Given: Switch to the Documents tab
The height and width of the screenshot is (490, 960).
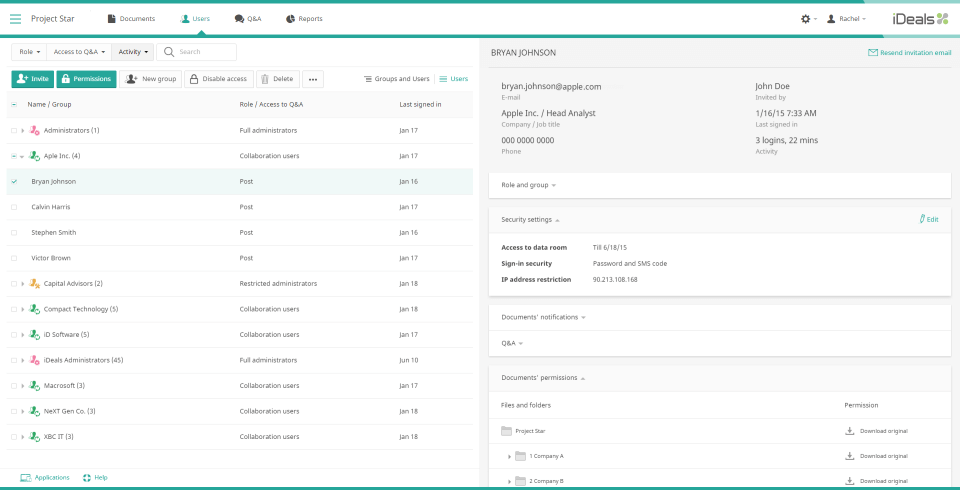Looking at the screenshot, I should (x=131, y=18).
